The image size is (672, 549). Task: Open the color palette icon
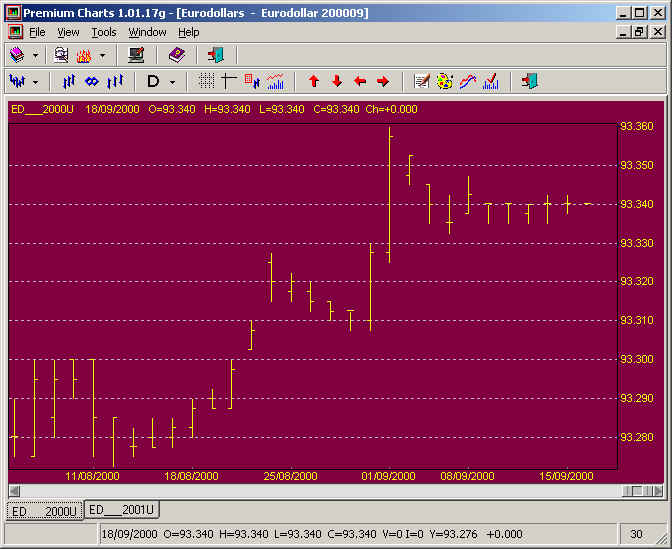coord(444,81)
